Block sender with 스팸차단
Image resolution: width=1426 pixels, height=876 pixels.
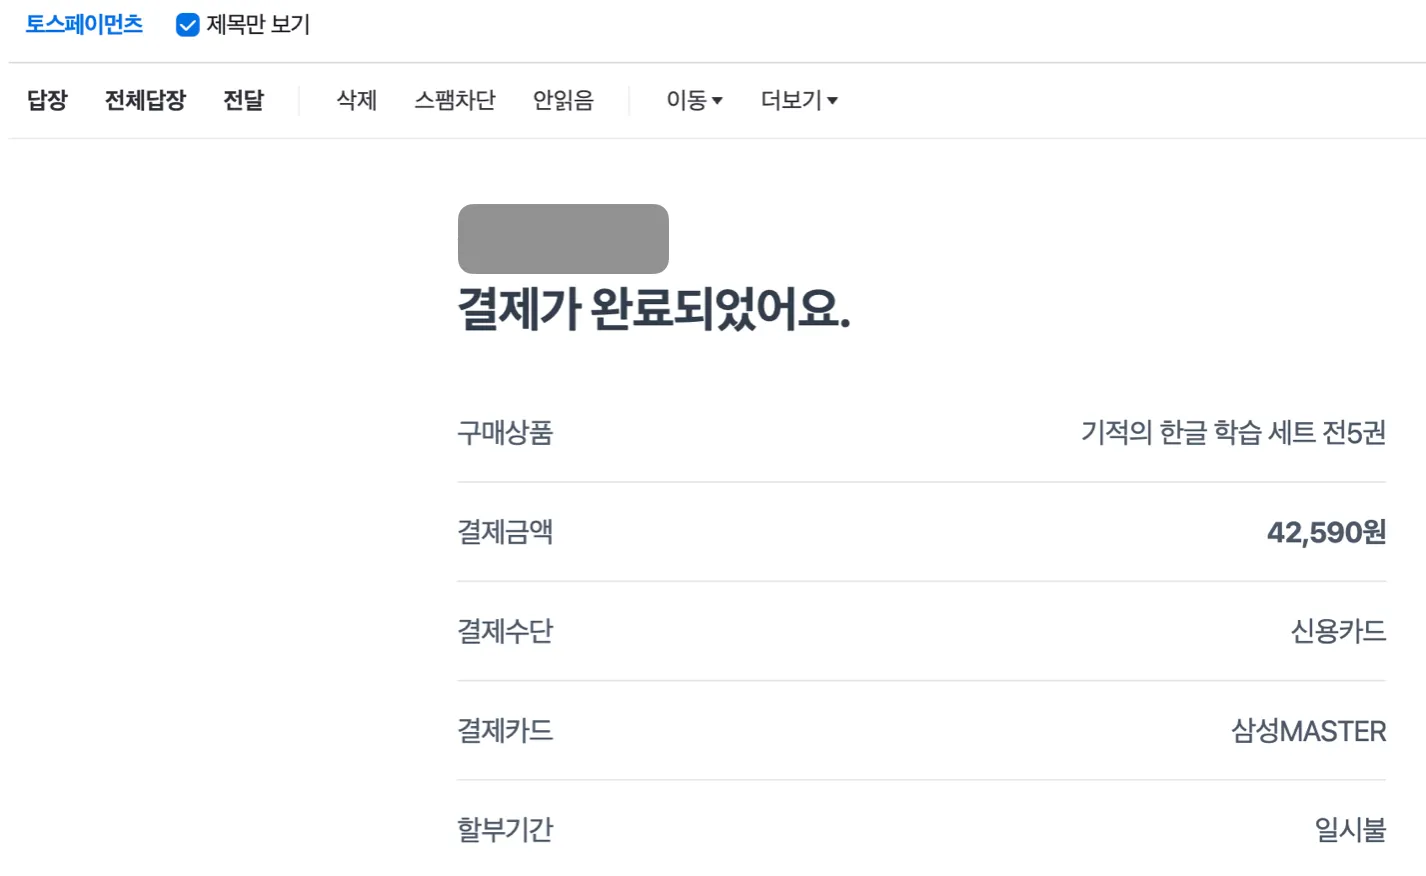(x=455, y=100)
